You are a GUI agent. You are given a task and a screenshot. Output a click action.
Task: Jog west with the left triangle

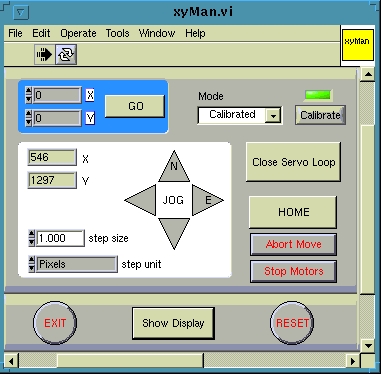[140, 200]
